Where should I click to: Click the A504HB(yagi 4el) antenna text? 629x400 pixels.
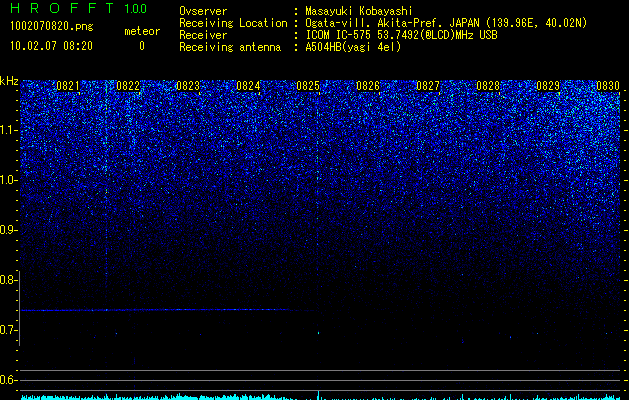coord(353,47)
